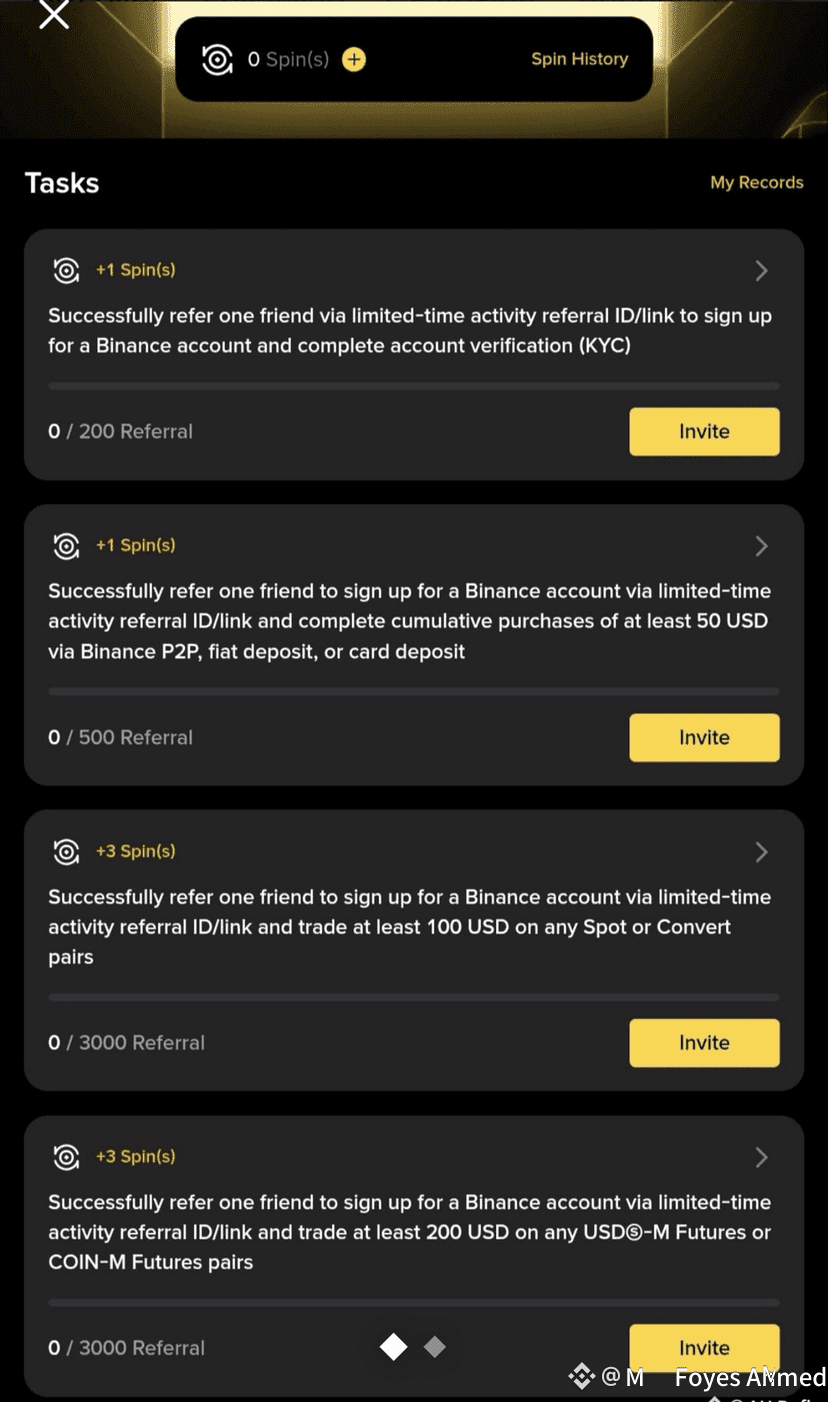
Task: Invite a friend for the 500 Referral task
Action: click(x=704, y=738)
